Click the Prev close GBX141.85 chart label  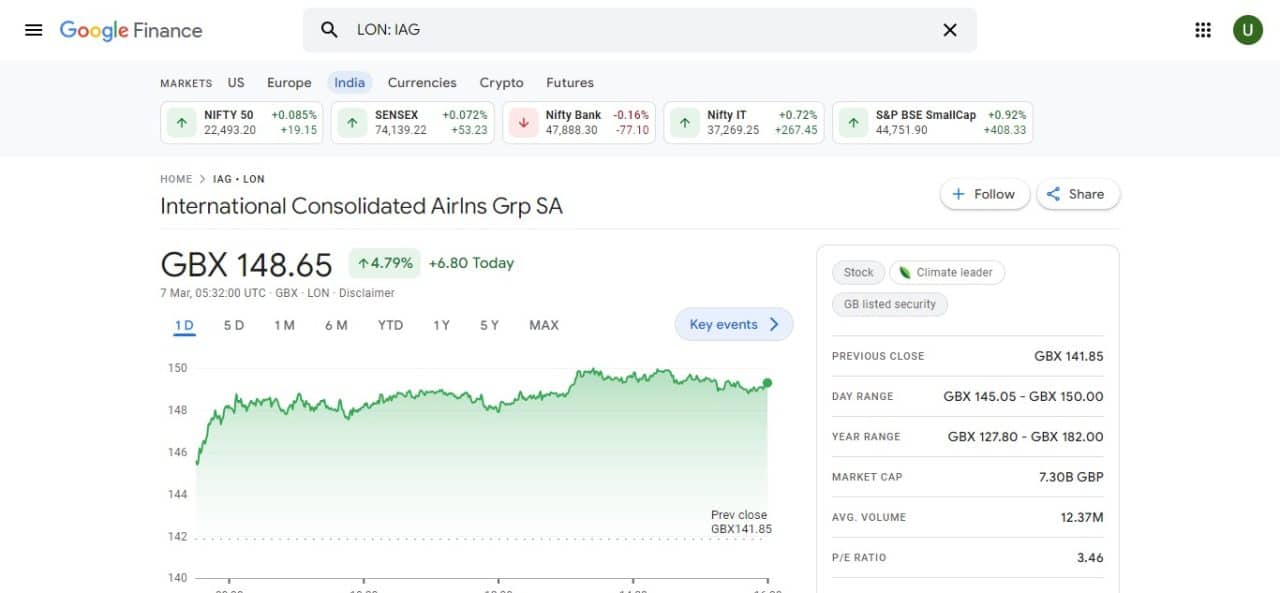(741, 522)
